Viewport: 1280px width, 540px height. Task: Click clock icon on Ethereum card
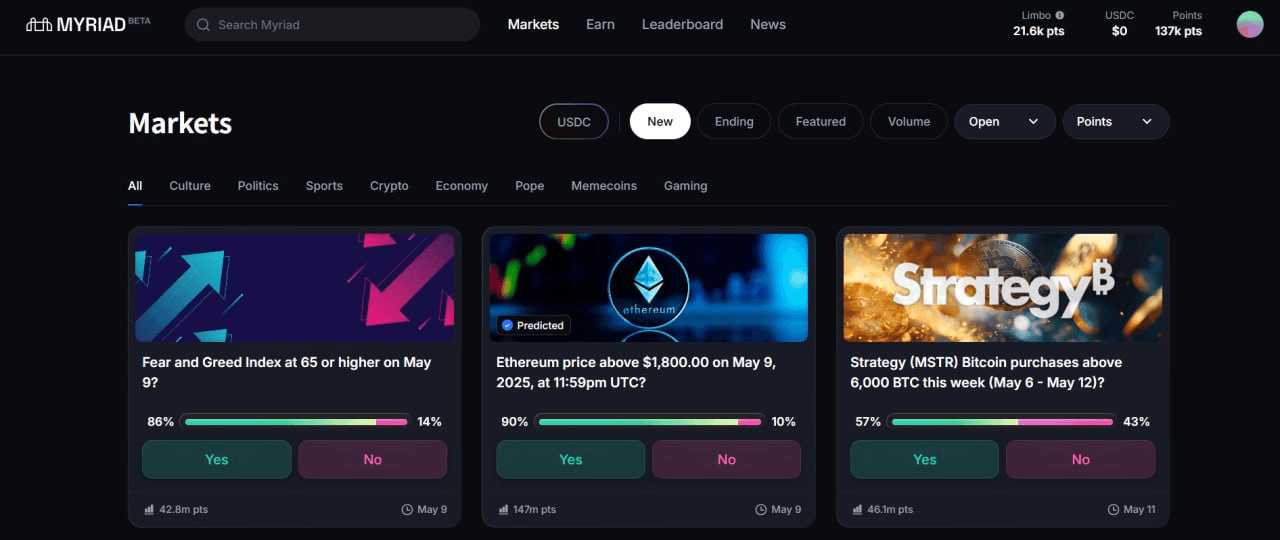(x=761, y=510)
